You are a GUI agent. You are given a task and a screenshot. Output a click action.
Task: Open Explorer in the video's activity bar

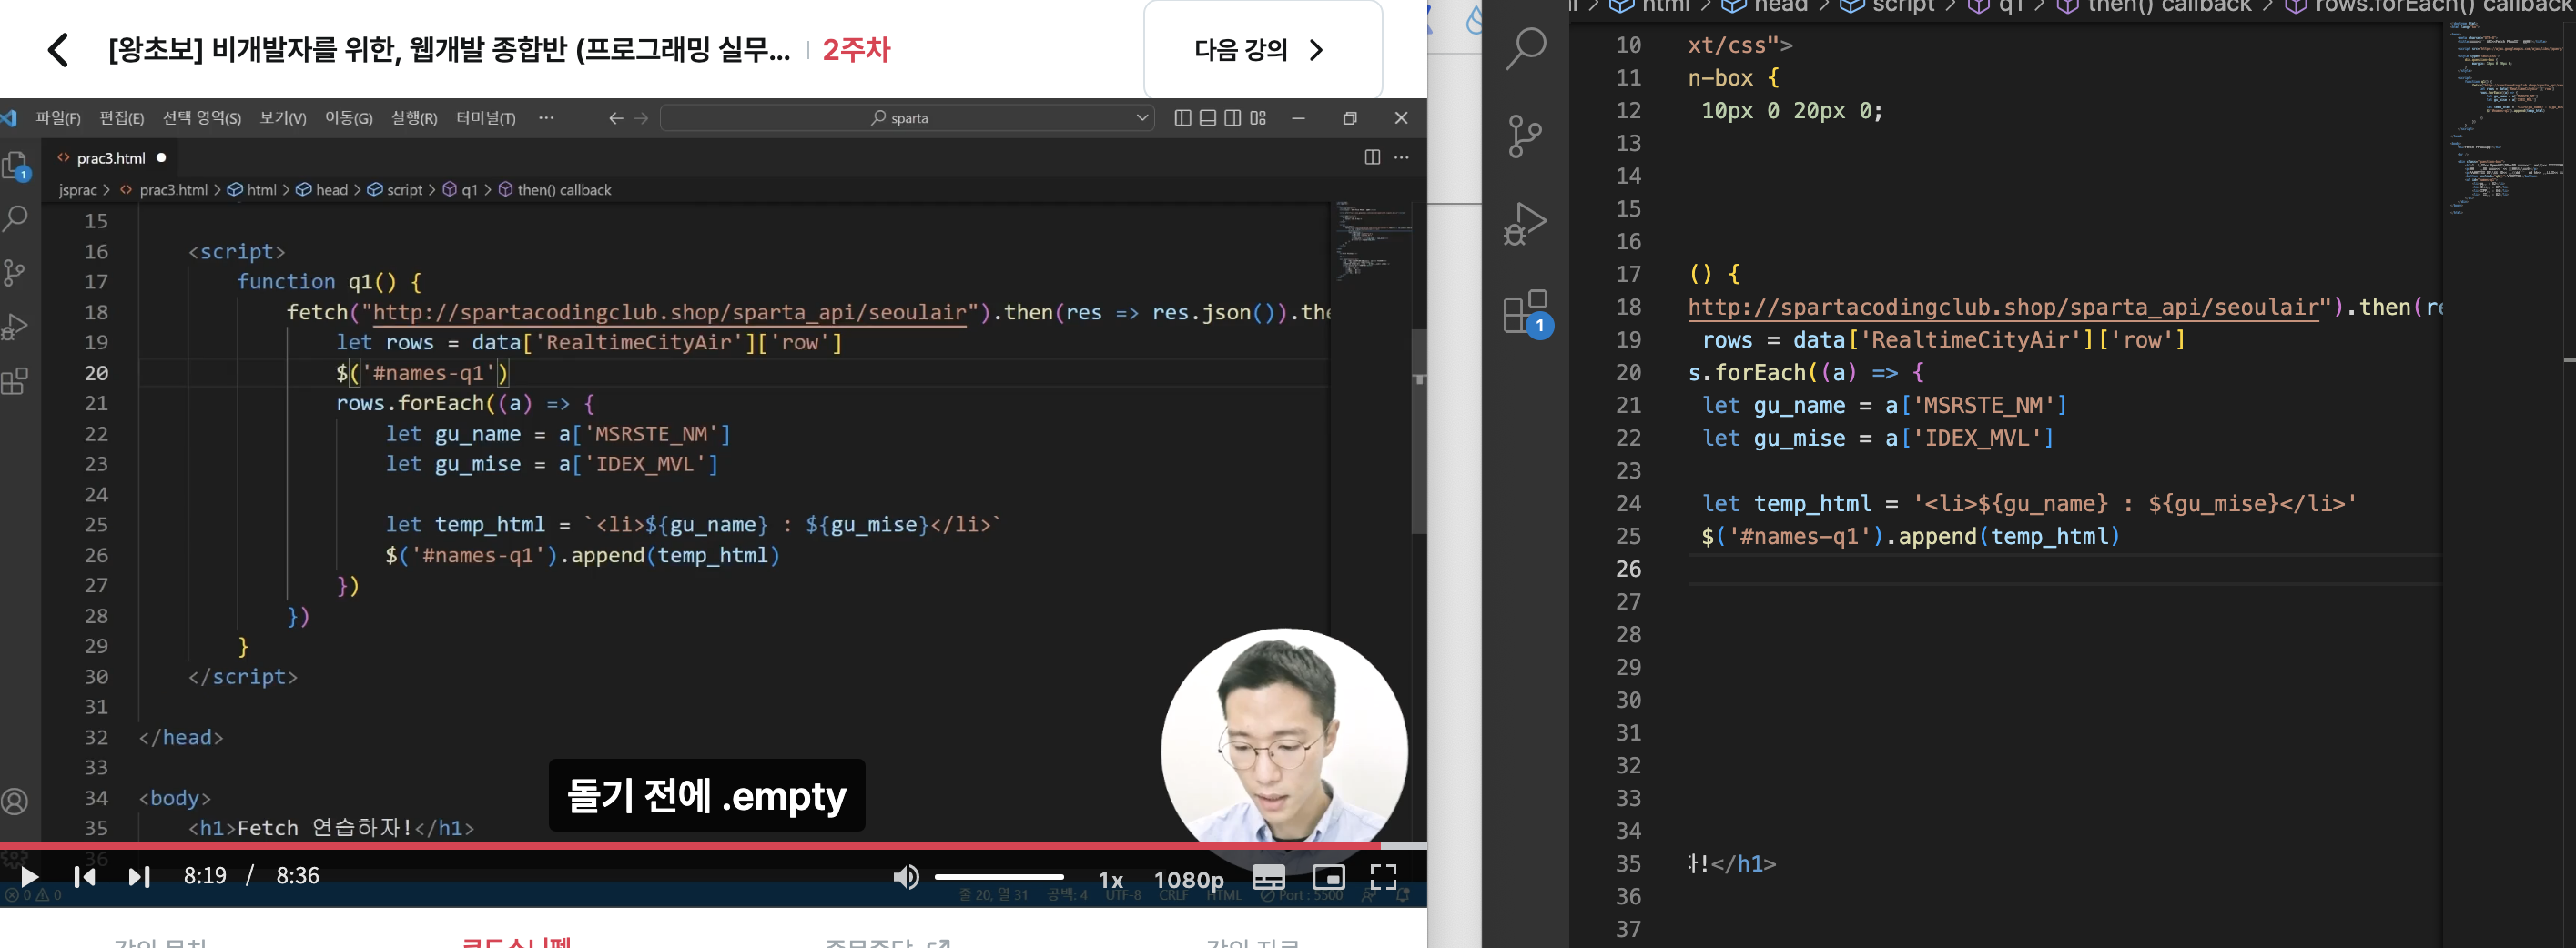tap(16, 165)
